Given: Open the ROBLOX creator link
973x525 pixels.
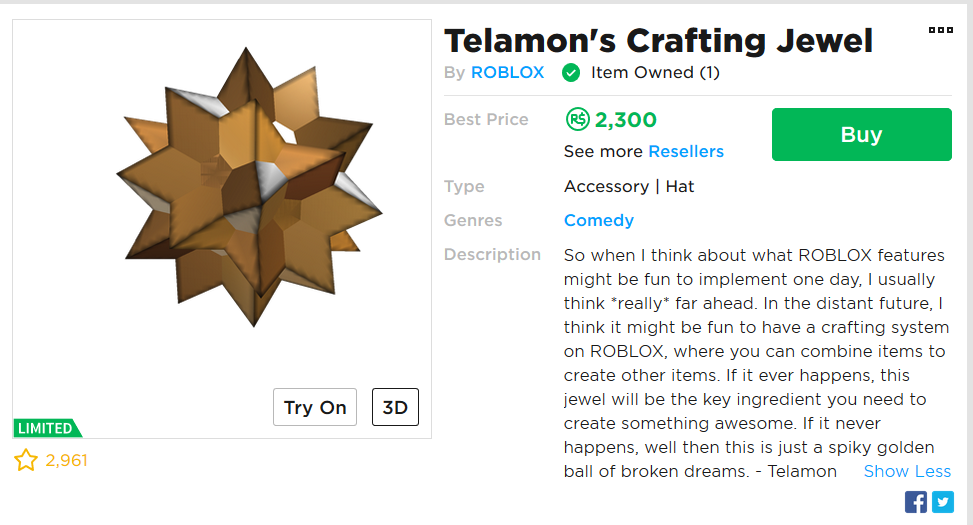Looking at the screenshot, I should pos(507,73).
